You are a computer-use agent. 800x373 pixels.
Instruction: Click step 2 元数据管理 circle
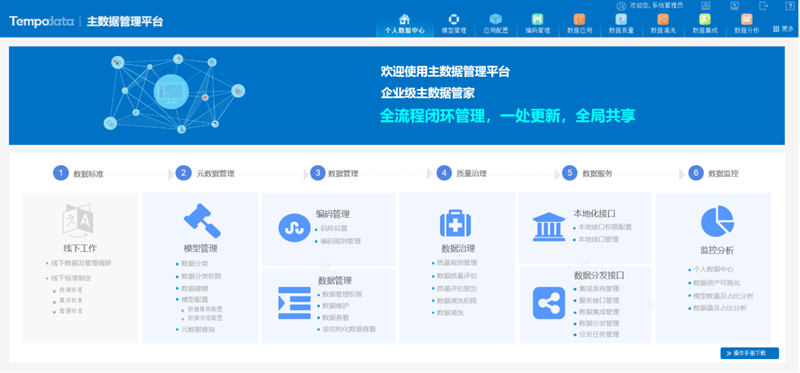(x=183, y=173)
